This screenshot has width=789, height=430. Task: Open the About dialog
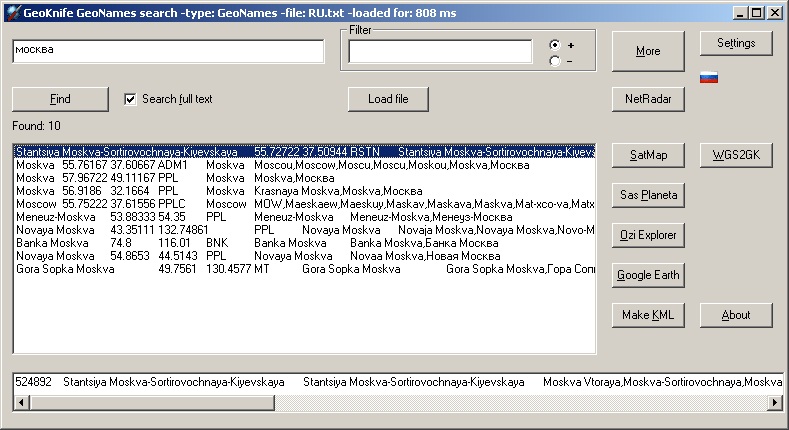736,315
